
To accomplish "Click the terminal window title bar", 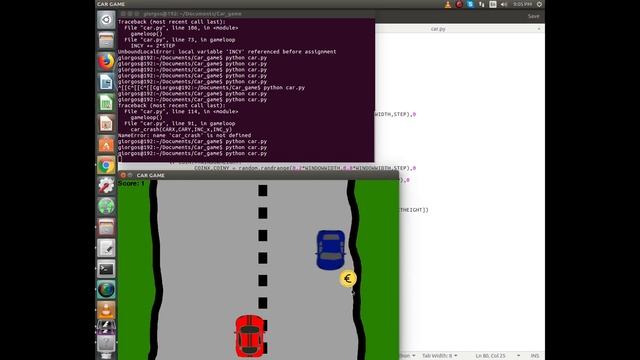I will (247, 13).
